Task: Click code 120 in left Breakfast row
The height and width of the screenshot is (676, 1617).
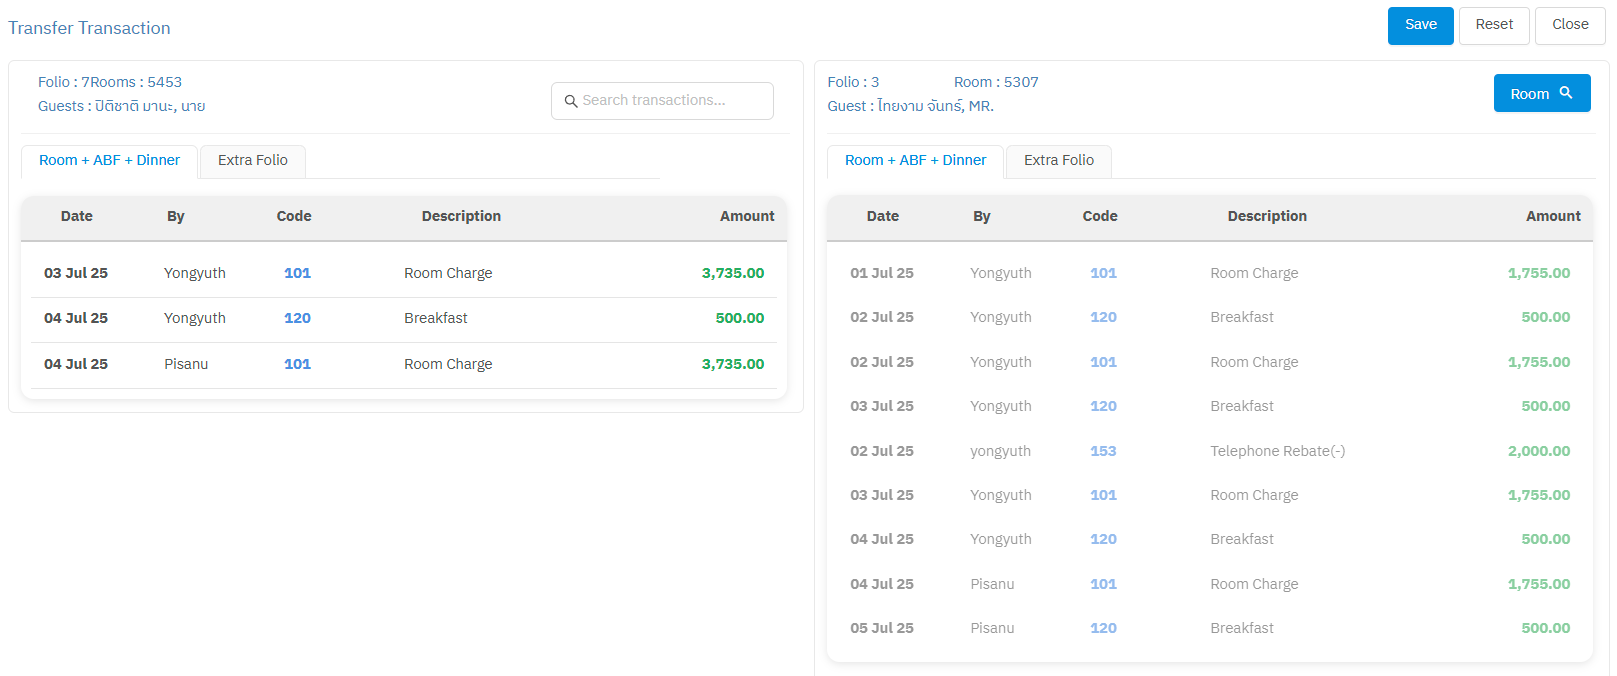Action: (297, 318)
